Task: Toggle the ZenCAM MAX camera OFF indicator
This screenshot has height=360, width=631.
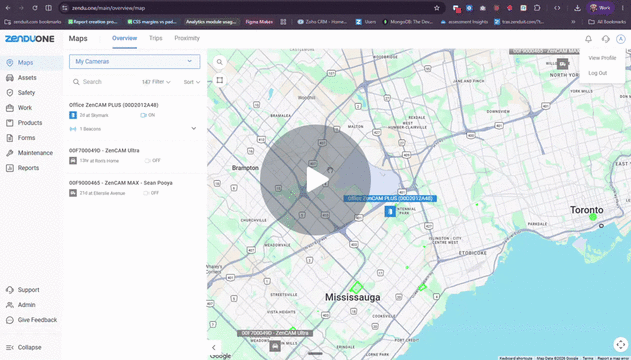Action: pos(151,193)
